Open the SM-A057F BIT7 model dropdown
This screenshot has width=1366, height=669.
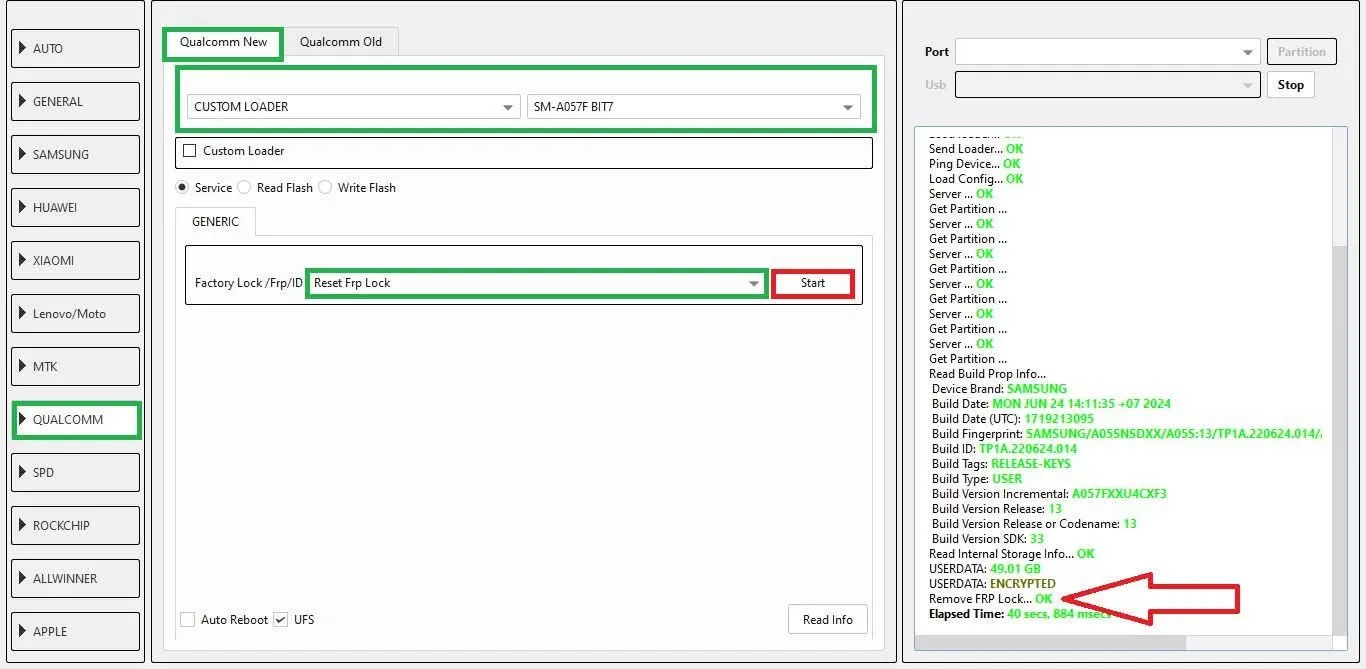point(693,107)
